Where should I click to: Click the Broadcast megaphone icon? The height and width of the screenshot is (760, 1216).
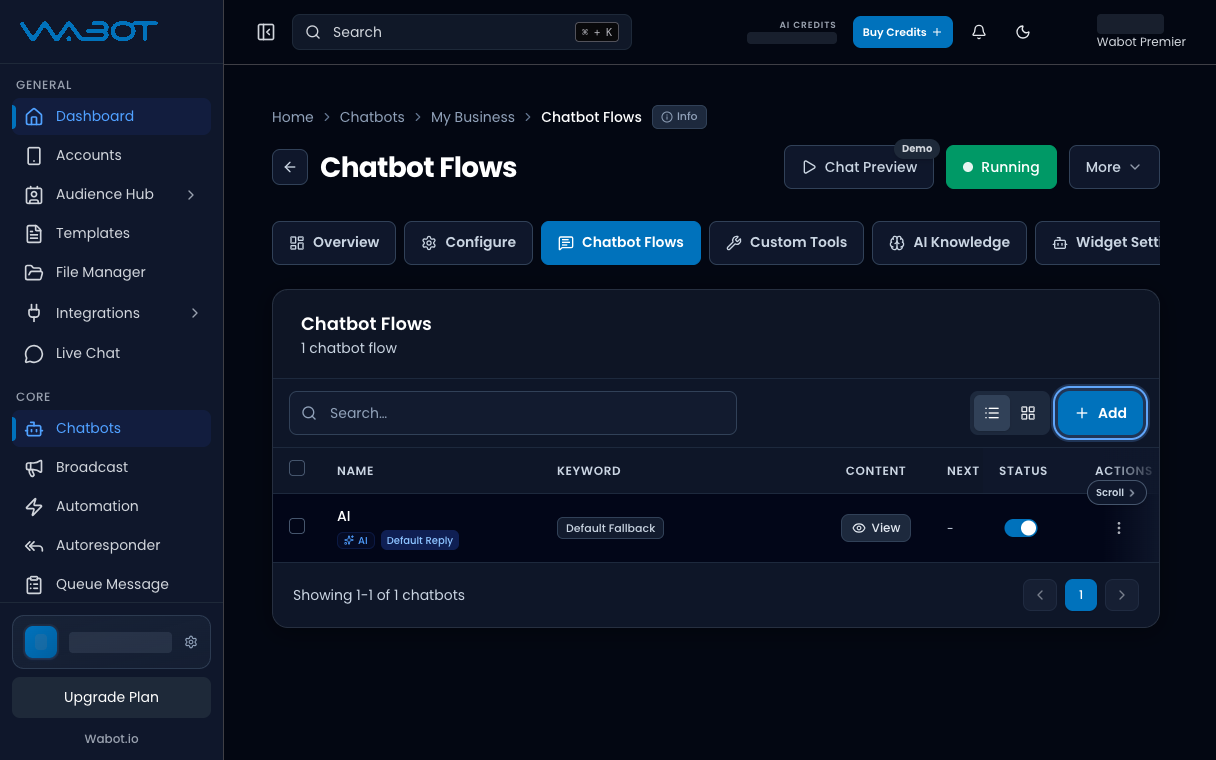pos(34,467)
